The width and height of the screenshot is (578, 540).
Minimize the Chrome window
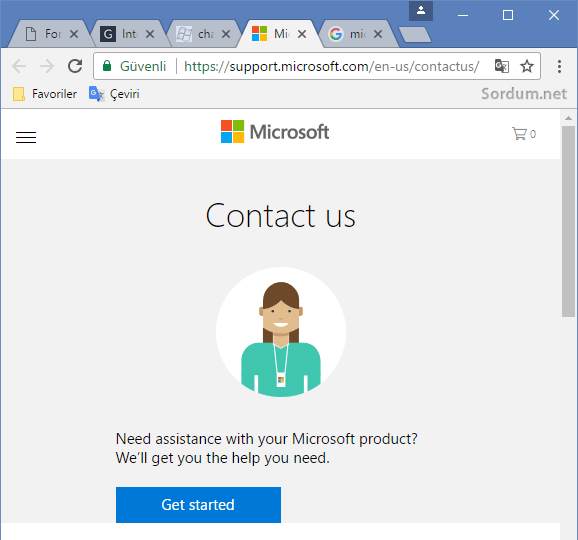point(463,15)
